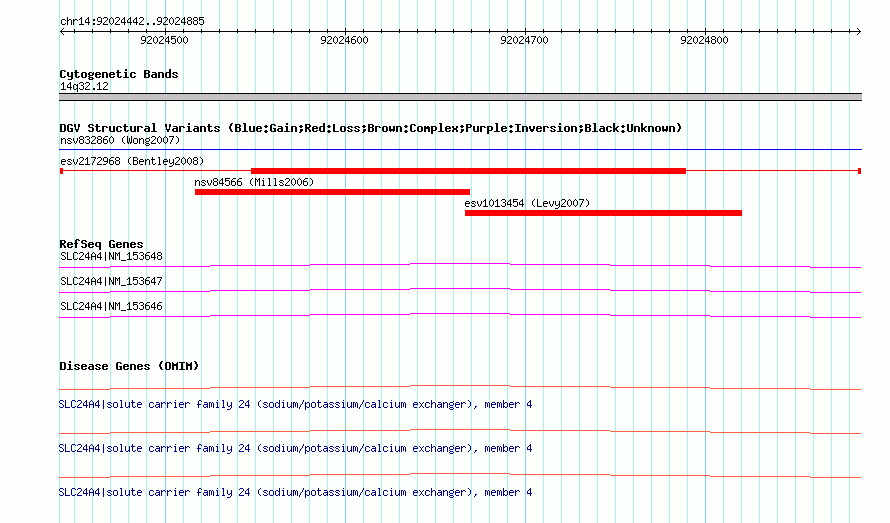Click the magenta line under NM_153648
Viewport: 890px width, 523px height.
coord(460,265)
